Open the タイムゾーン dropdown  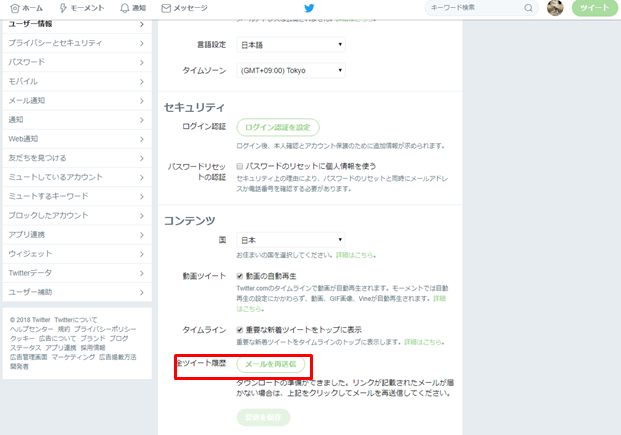[291, 71]
